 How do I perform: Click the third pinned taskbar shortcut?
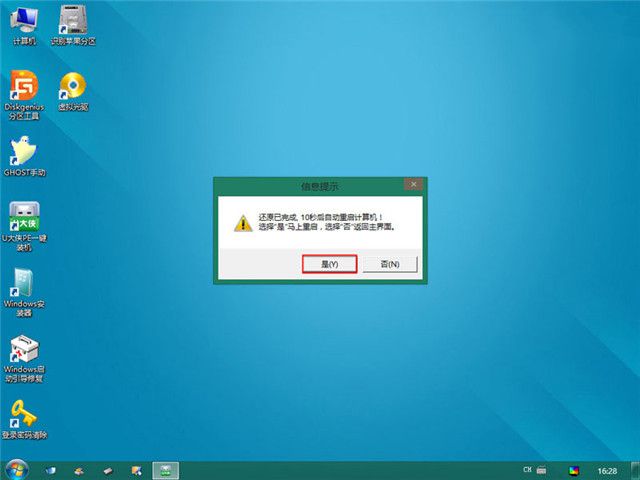106,469
